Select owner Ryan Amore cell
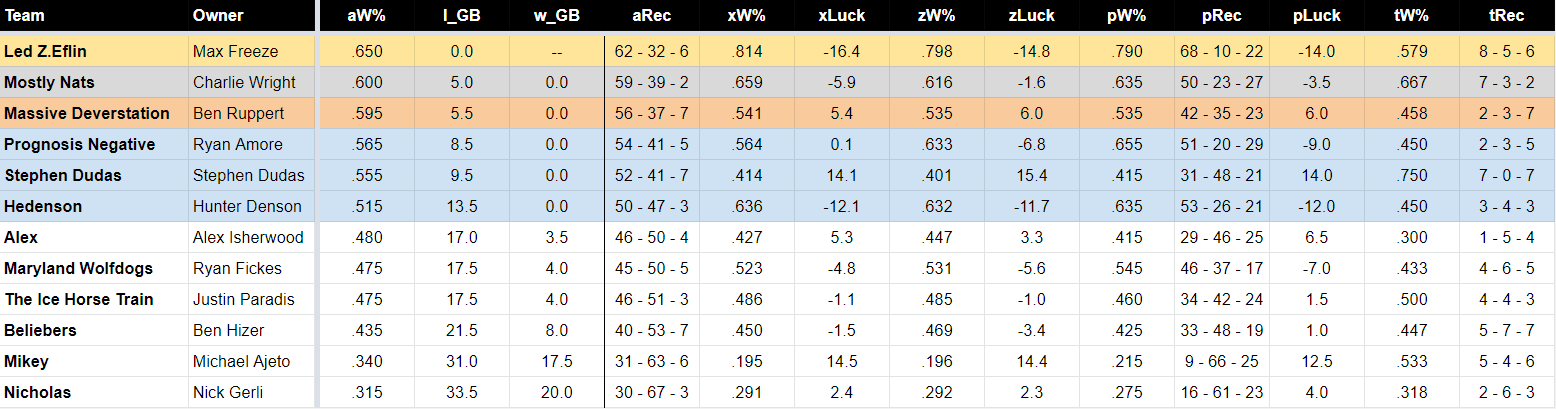Screen dimensions: 1556x409 pyautogui.click(x=252, y=144)
